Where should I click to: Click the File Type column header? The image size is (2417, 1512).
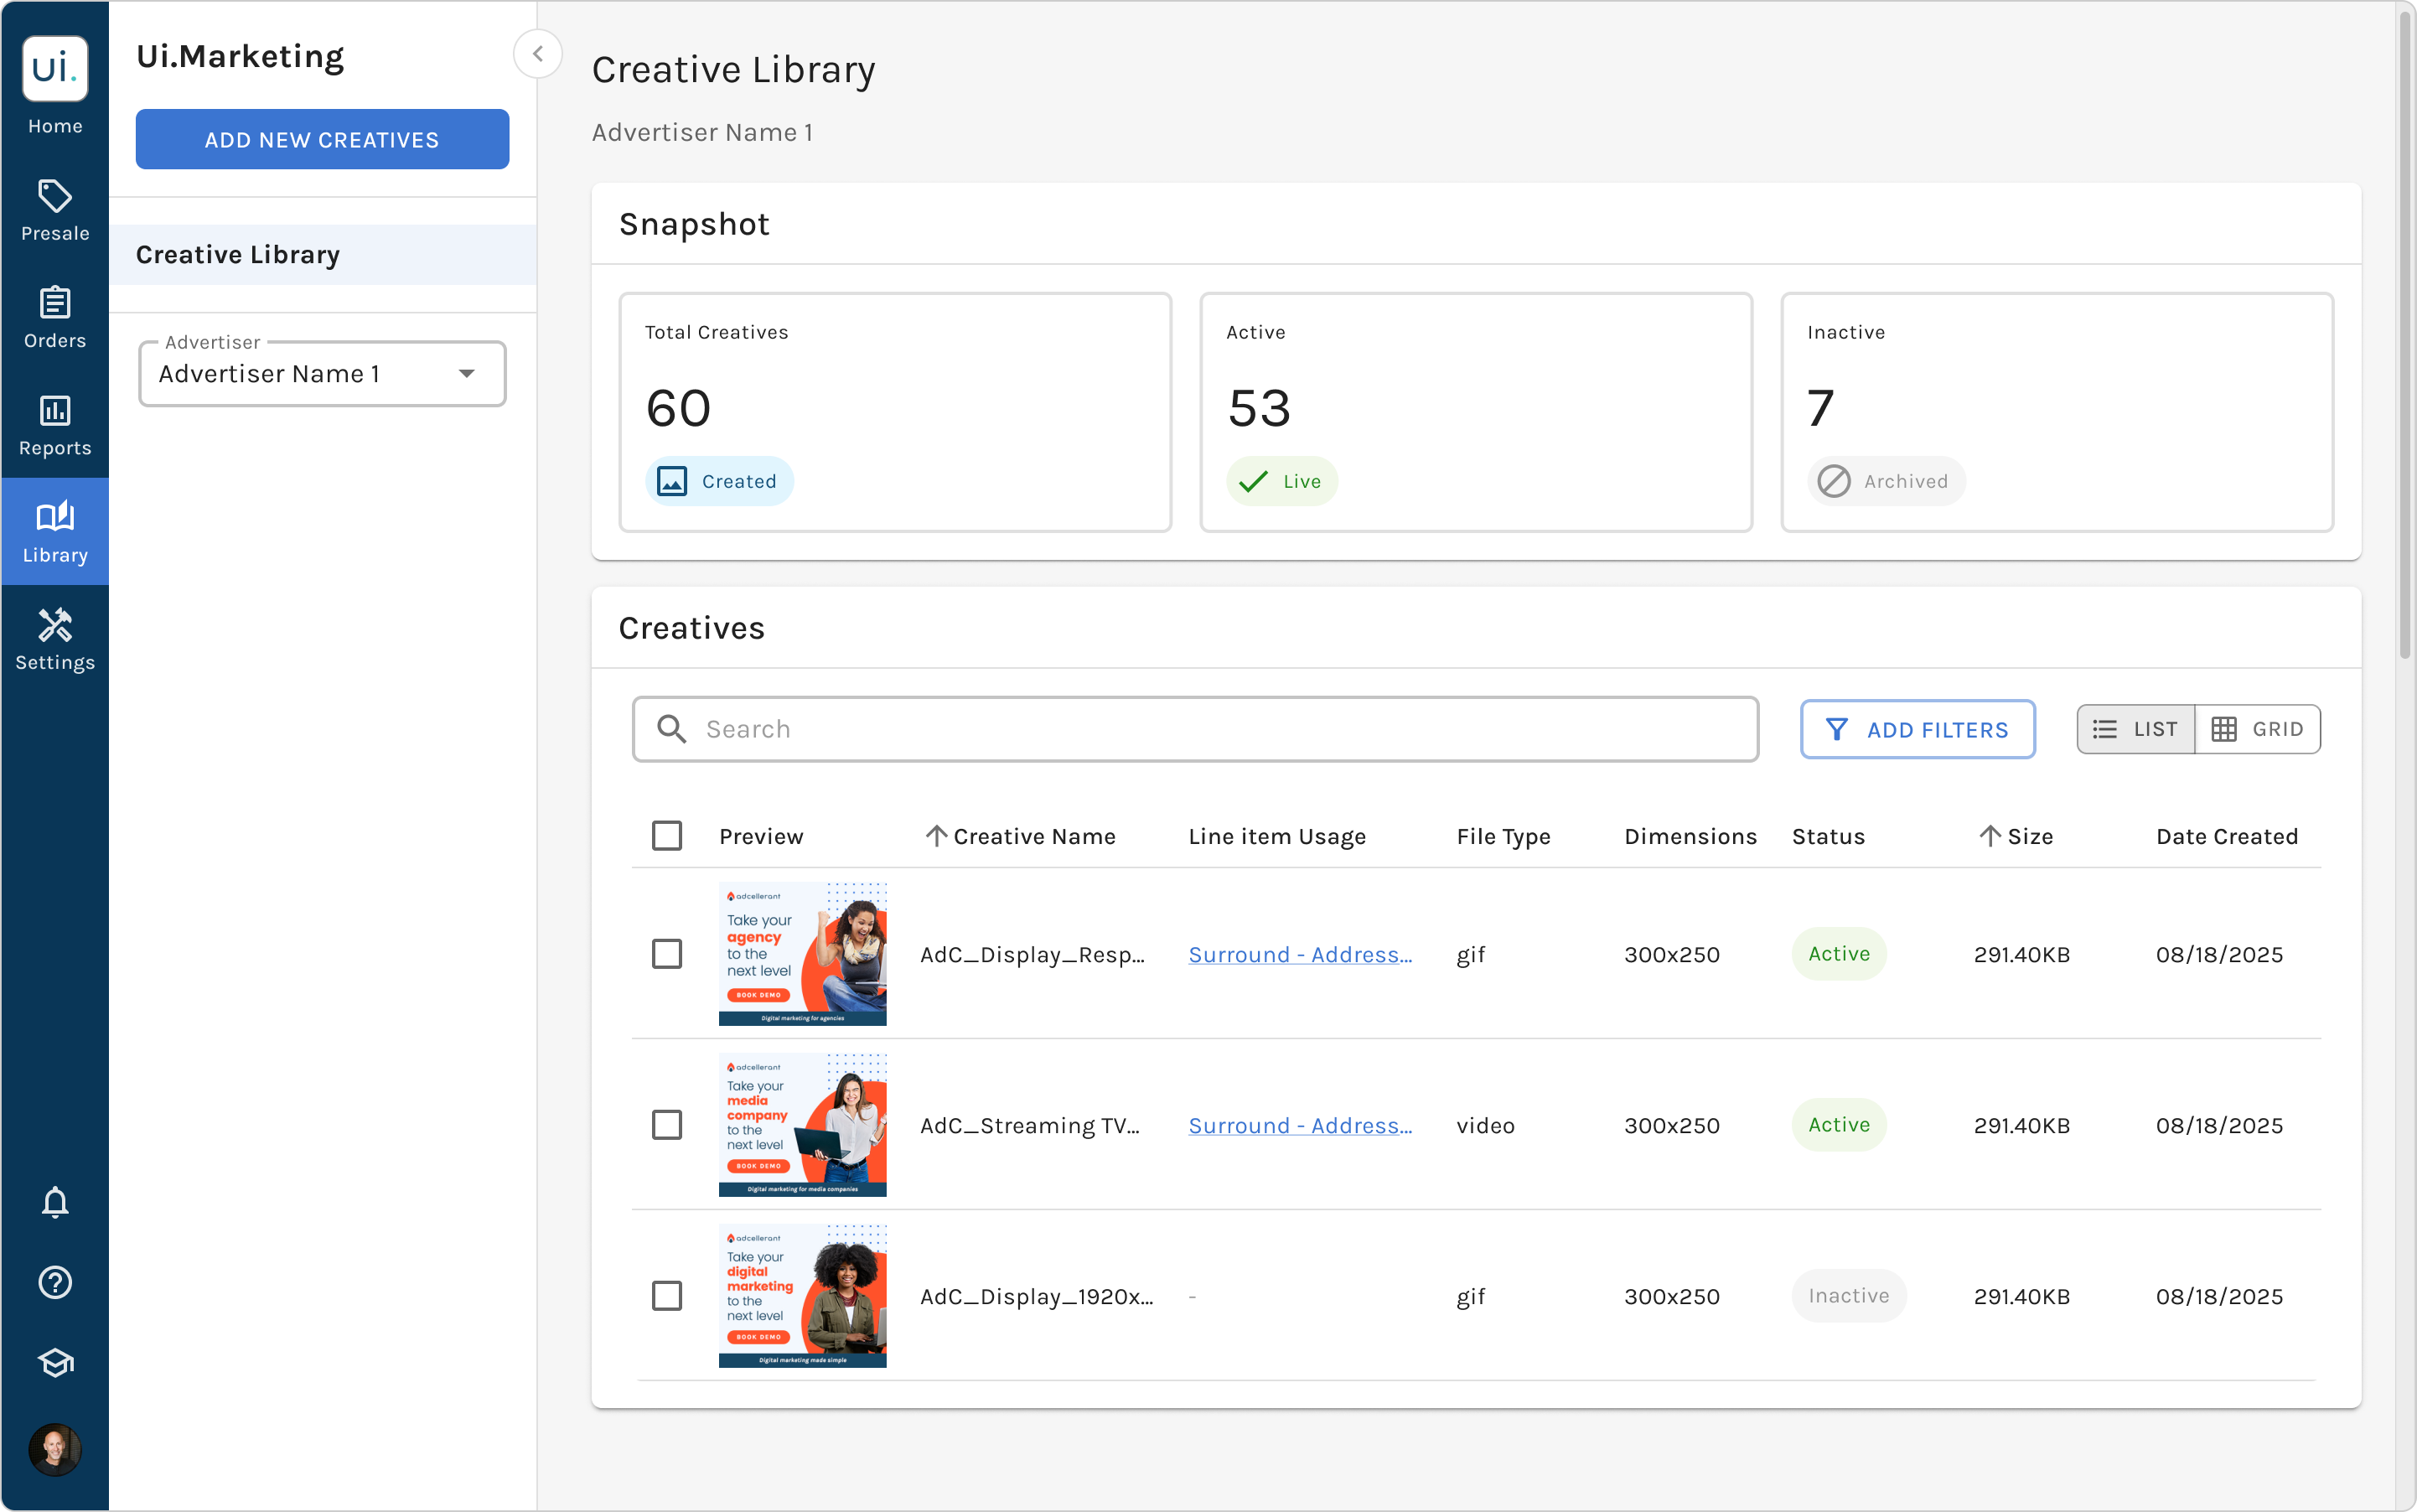coord(1503,836)
